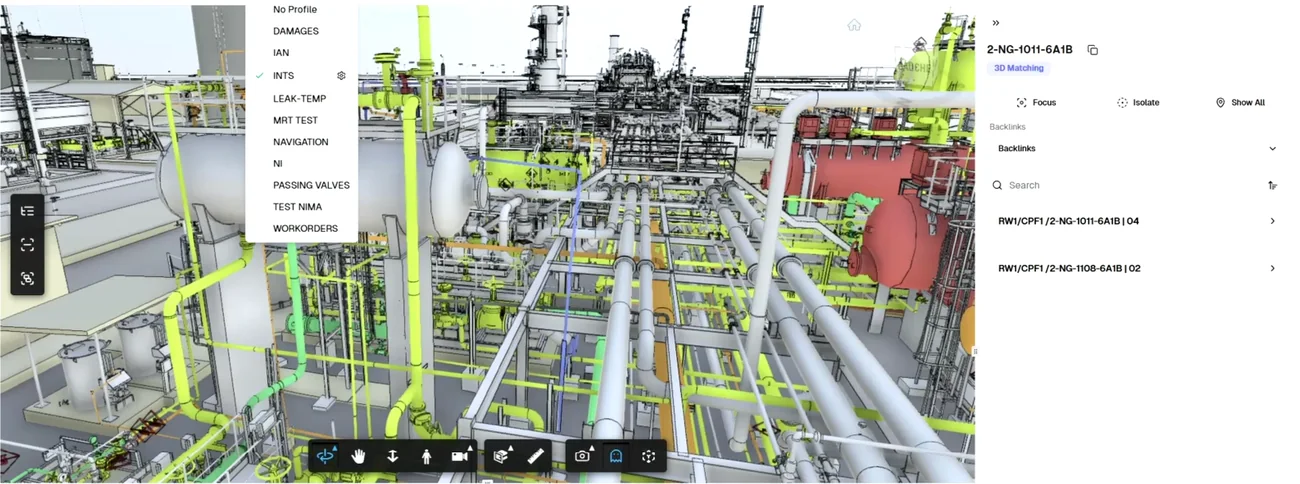Go to home view icon
This screenshot has height=484, width=1300.
[x=854, y=25]
